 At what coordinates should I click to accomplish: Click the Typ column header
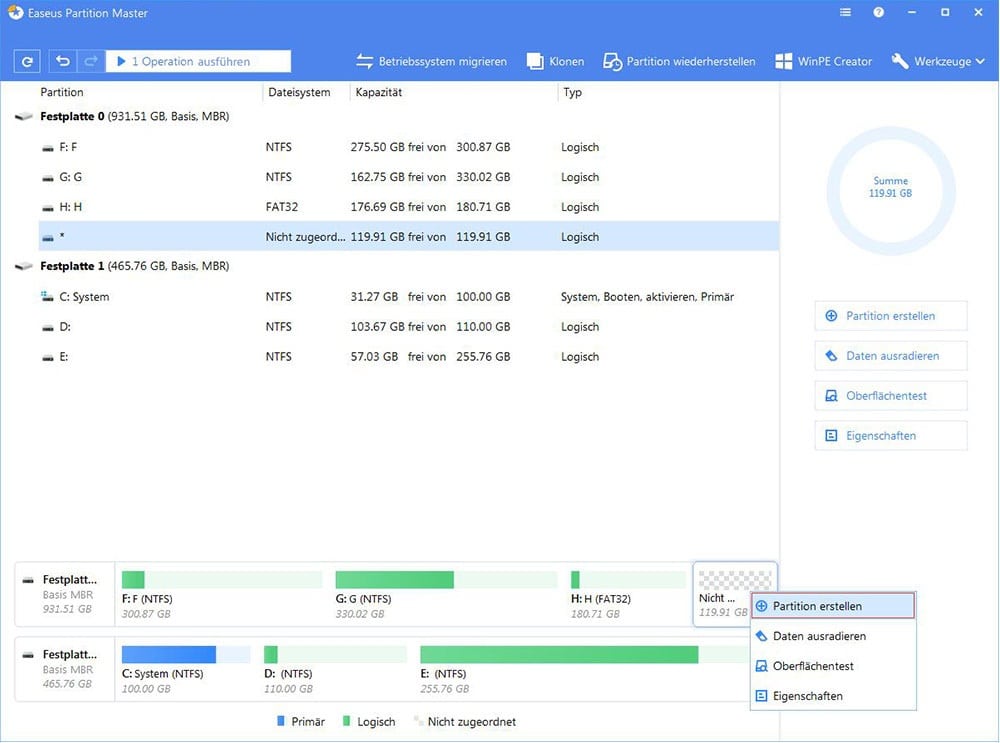[x=572, y=92]
